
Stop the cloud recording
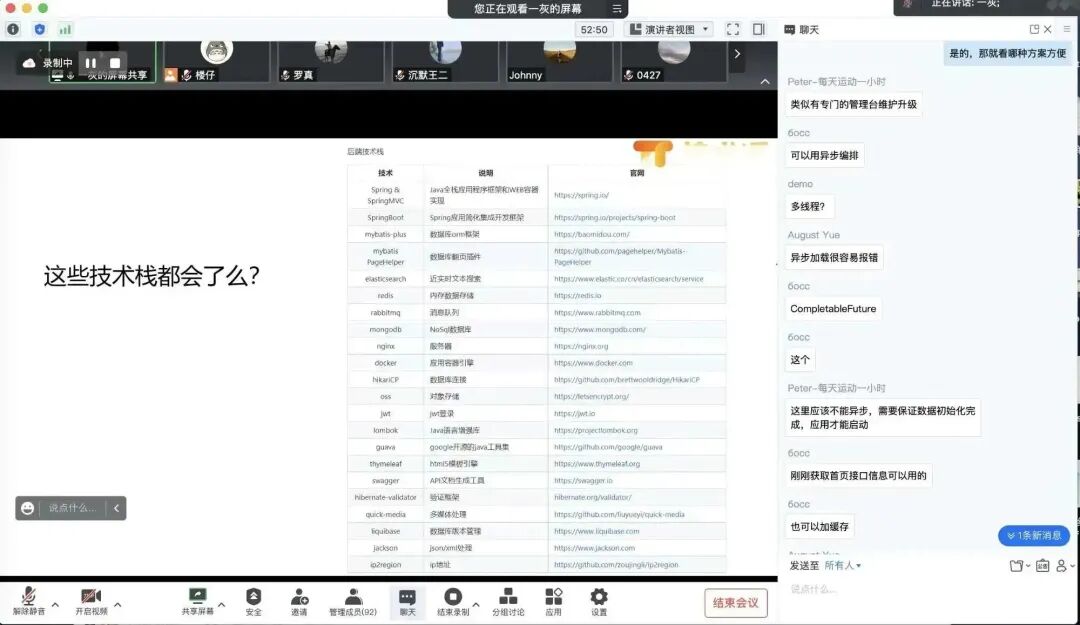pos(115,63)
